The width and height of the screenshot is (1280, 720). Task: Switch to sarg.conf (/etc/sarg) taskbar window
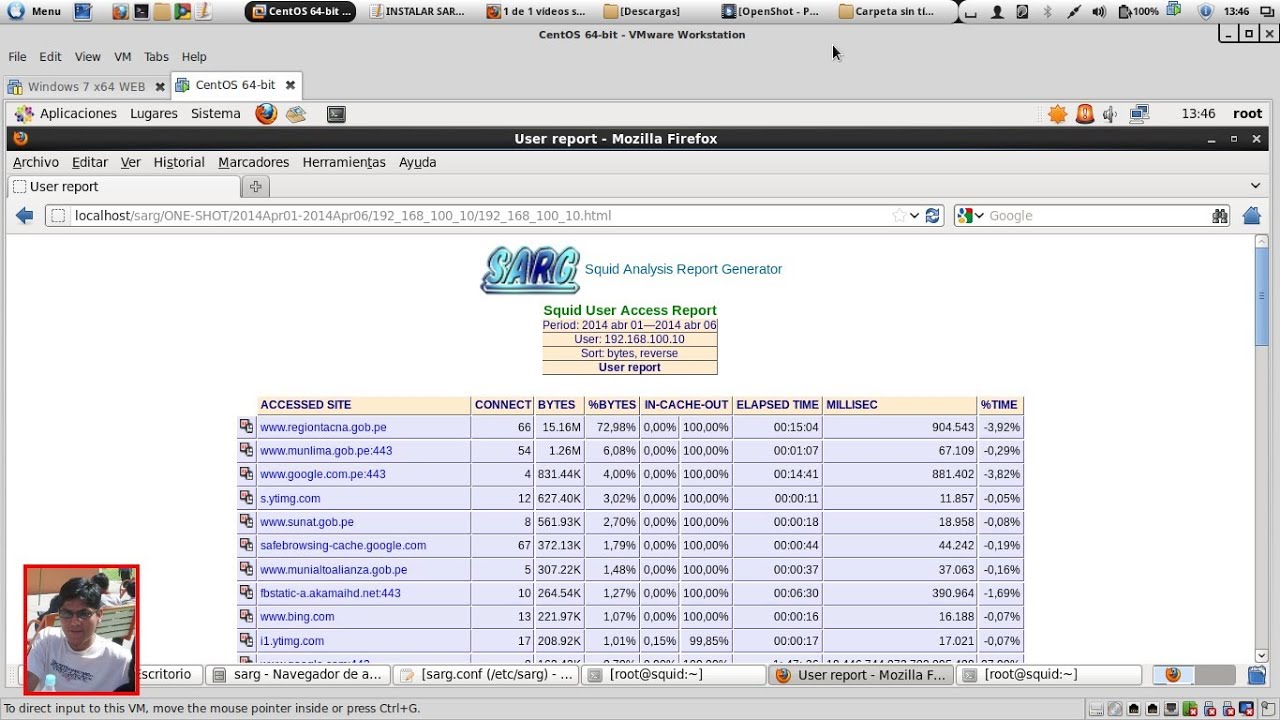[x=486, y=675]
